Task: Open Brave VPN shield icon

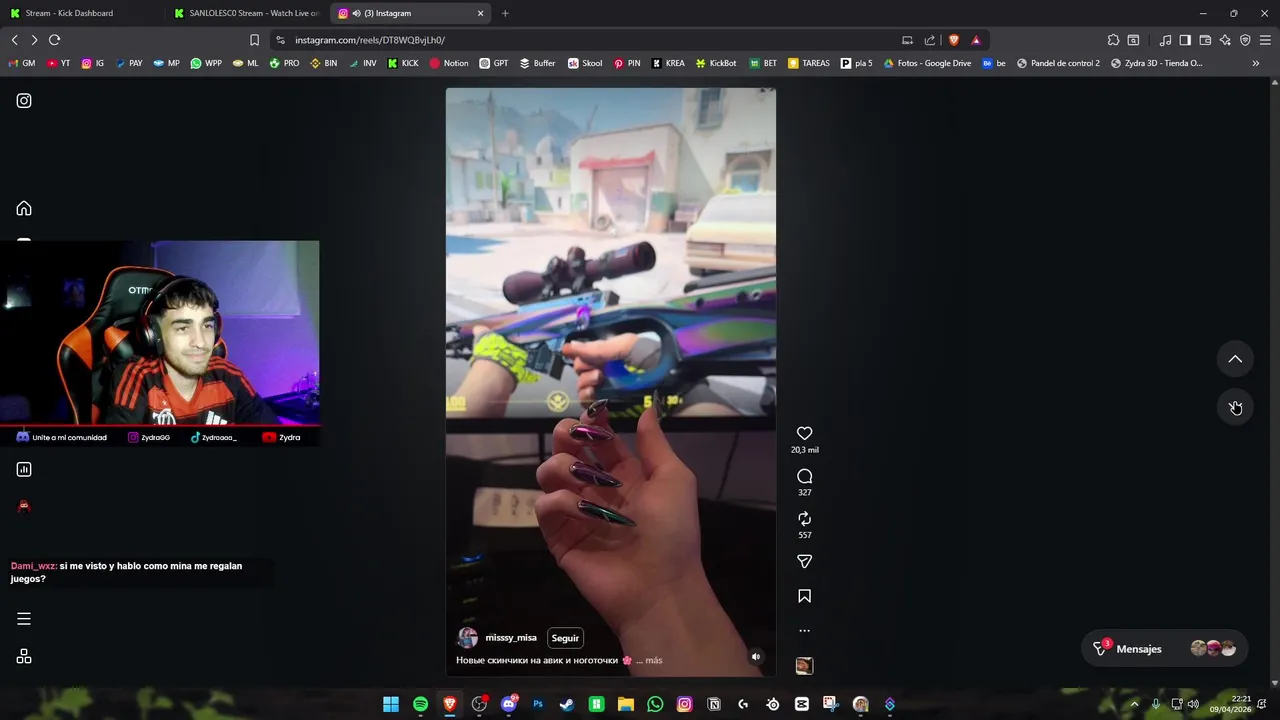Action: coord(1245,40)
